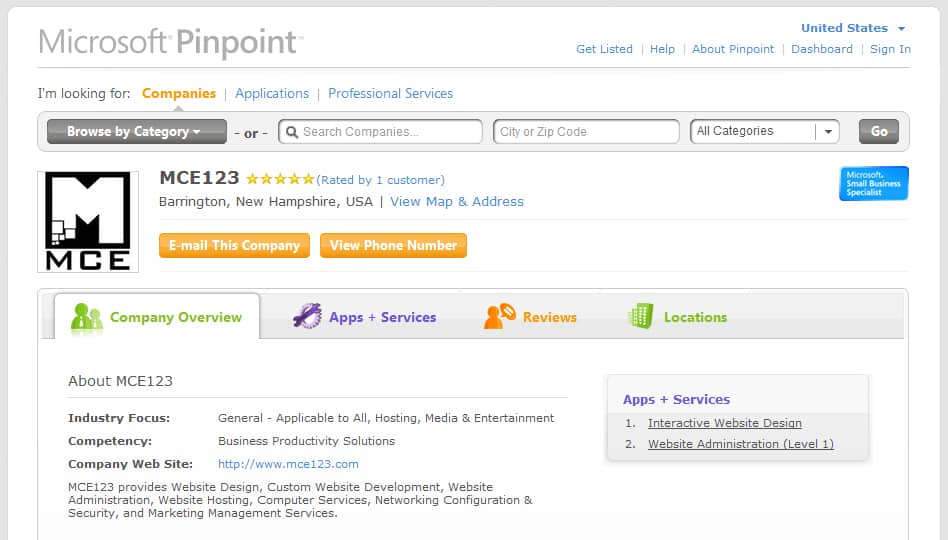Click the About MCE123 heading
The height and width of the screenshot is (540, 948).
pos(120,381)
